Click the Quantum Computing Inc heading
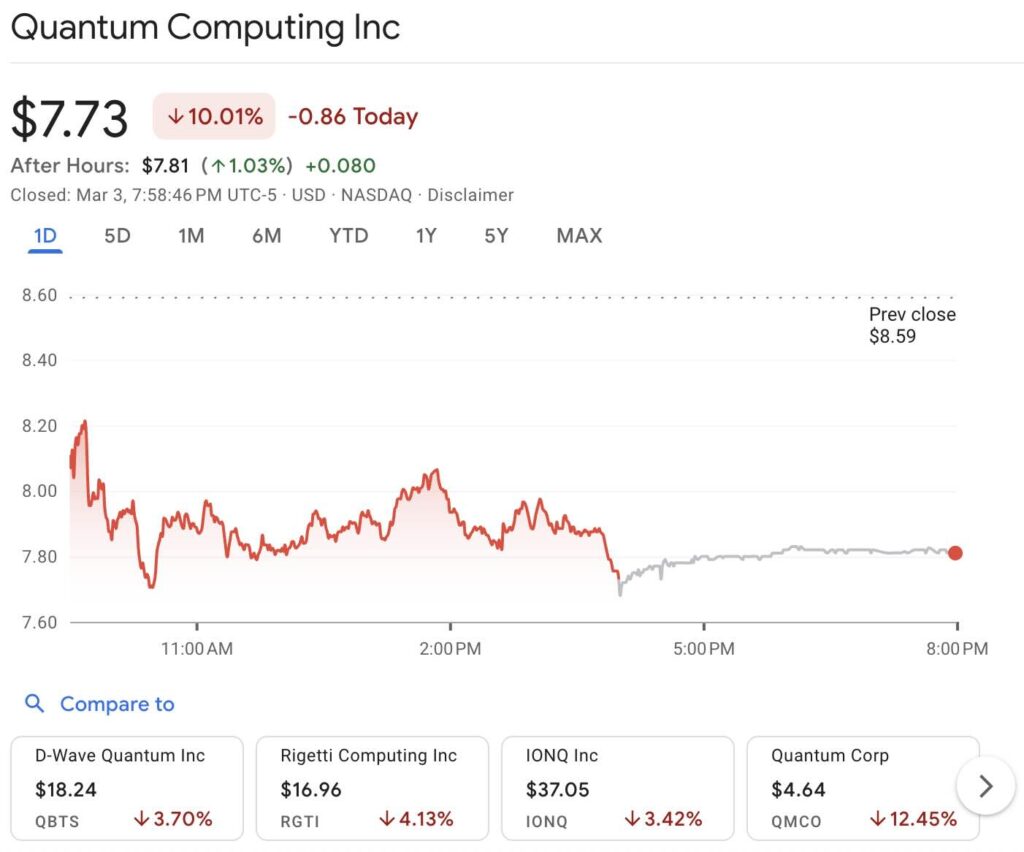This screenshot has height=852, width=1024. tap(205, 27)
